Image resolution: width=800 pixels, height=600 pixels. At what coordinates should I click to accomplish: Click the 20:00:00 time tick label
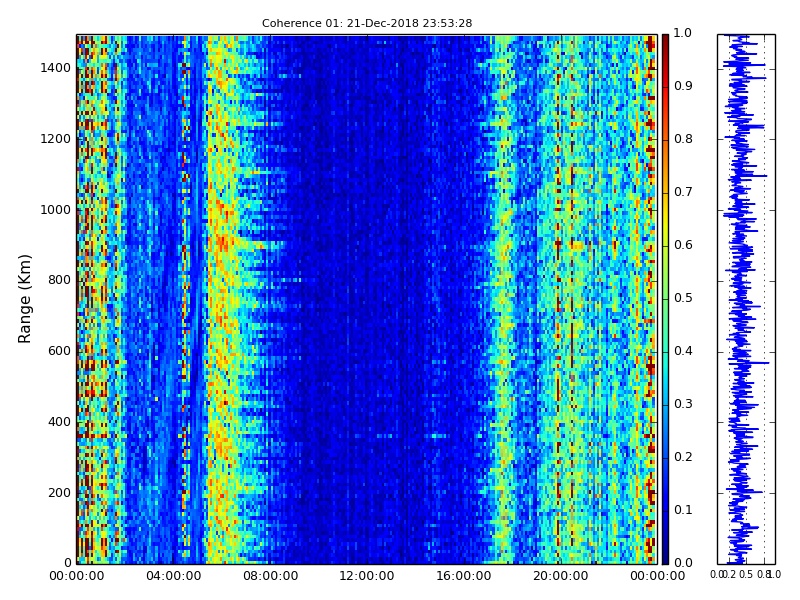[x=561, y=577]
